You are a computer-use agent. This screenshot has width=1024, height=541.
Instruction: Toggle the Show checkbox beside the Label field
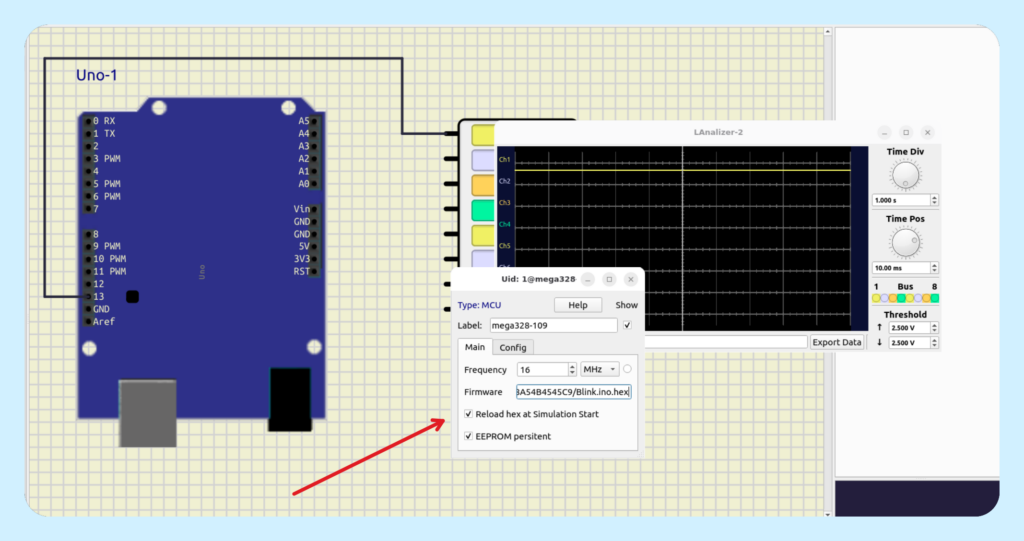[627, 325]
